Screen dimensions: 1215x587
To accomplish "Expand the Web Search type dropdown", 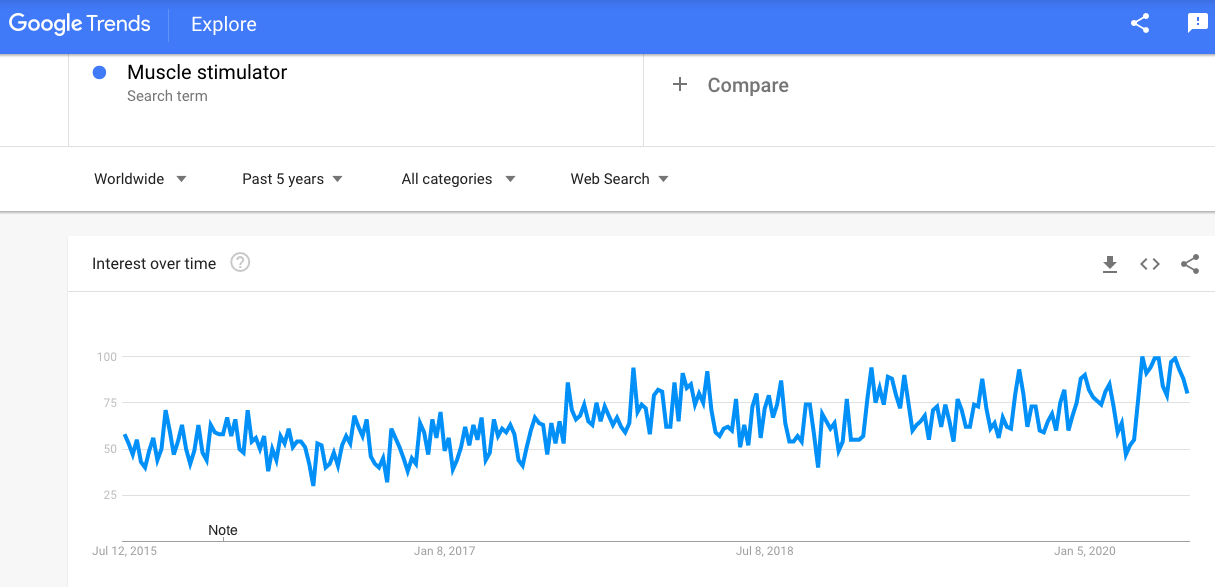I will (619, 179).
